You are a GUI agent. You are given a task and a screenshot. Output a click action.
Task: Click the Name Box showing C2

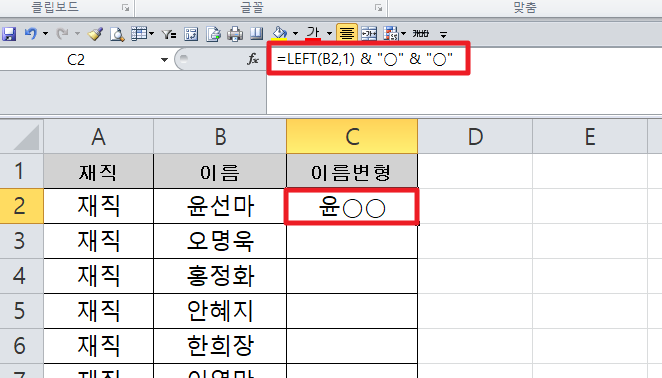[76, 60]
